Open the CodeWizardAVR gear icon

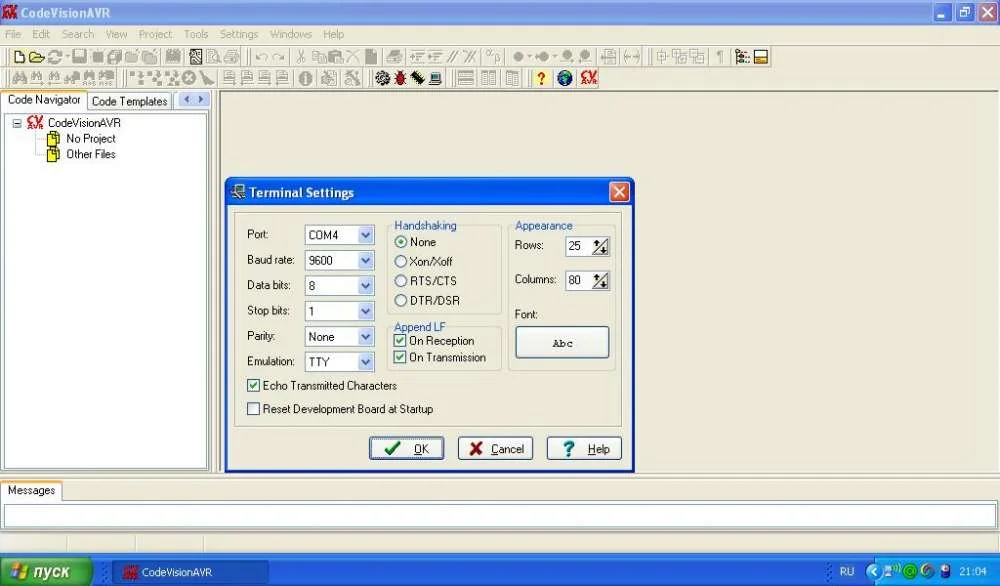pos(382,78)
